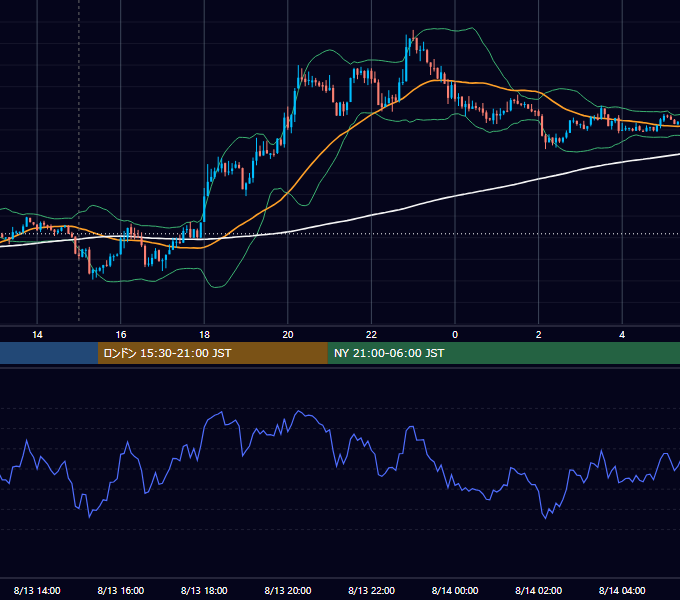Click the 8/14 00:00 date label
Screen dimensions: 680x600
pyautogui.click(x=455, y=590)
